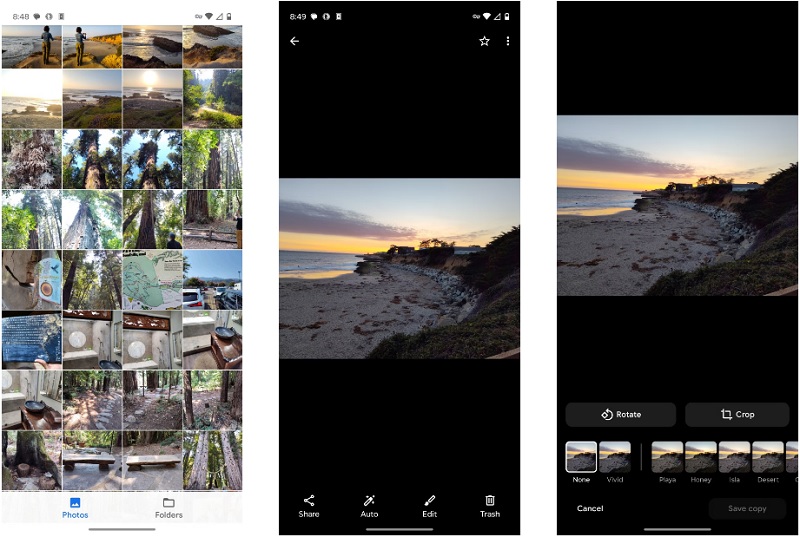Open the sun over ocean photo in second row

coord(152,99)
